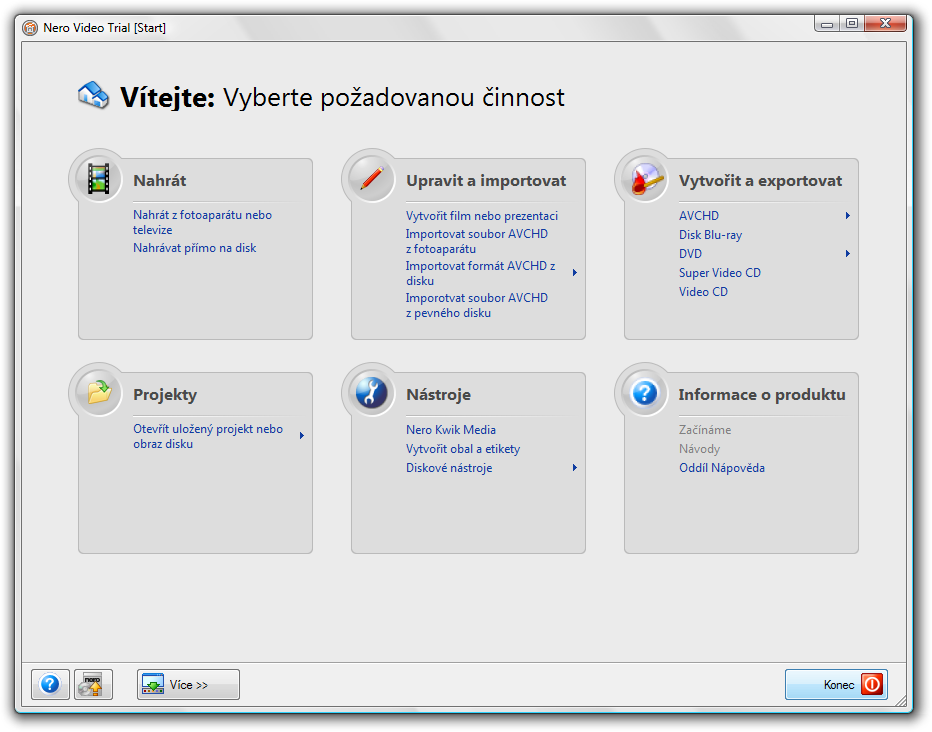Click the Upravit a importovat heading
The image size is (932, 732).
[486, 181]
